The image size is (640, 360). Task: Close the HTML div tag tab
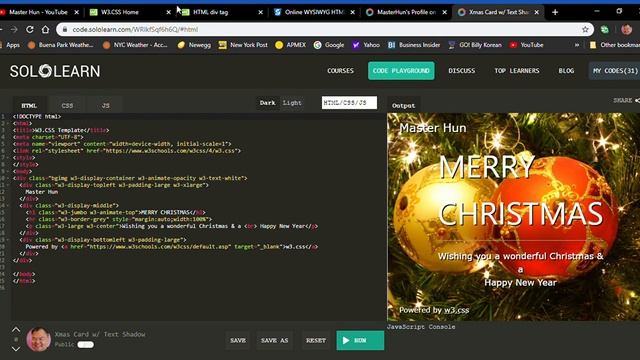pyautogui.click(x=260, y=12)
